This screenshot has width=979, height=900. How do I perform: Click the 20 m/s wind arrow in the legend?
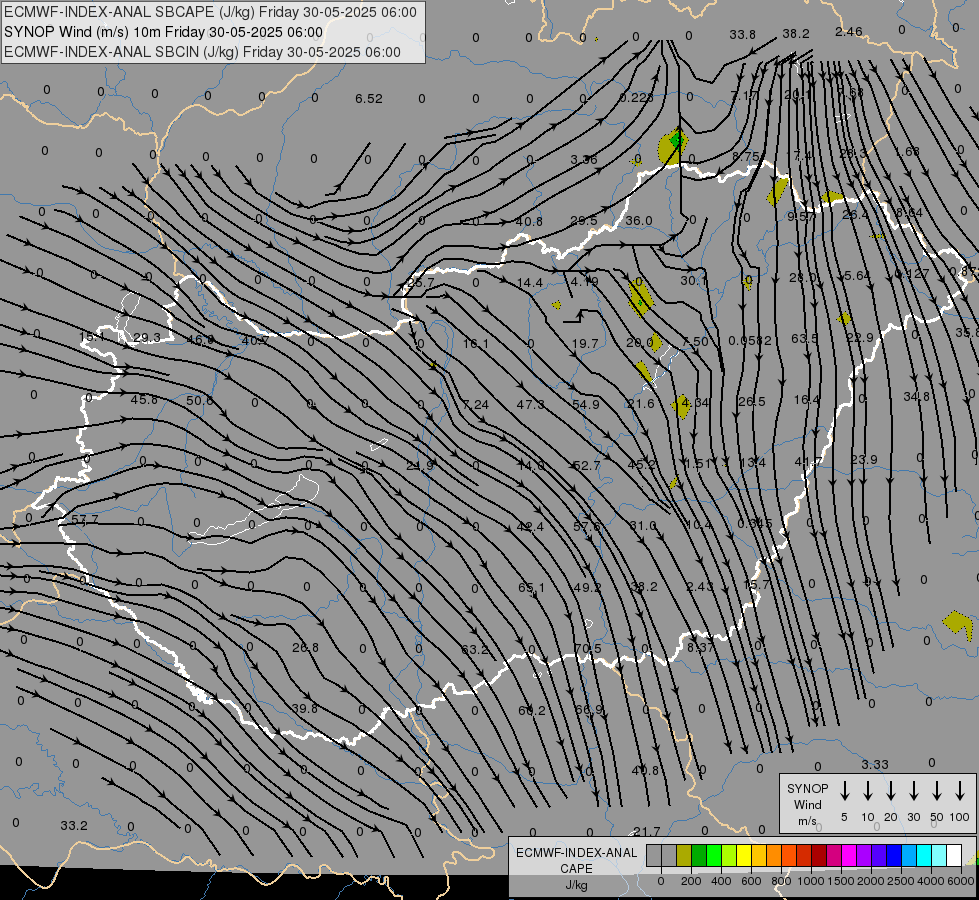coord(890,791)
